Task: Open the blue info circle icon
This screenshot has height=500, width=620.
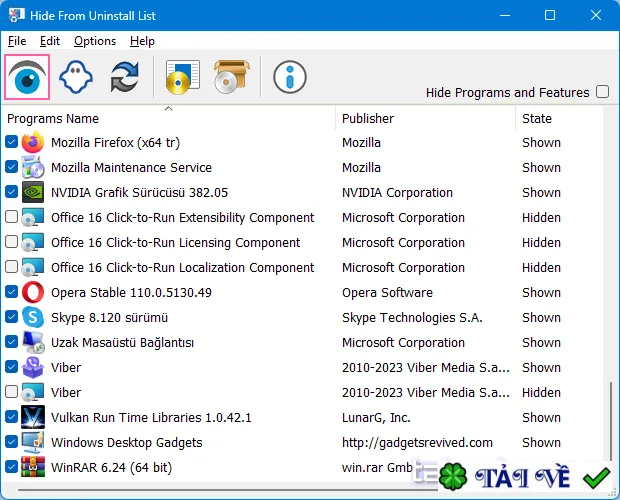Action: [290, 77]
